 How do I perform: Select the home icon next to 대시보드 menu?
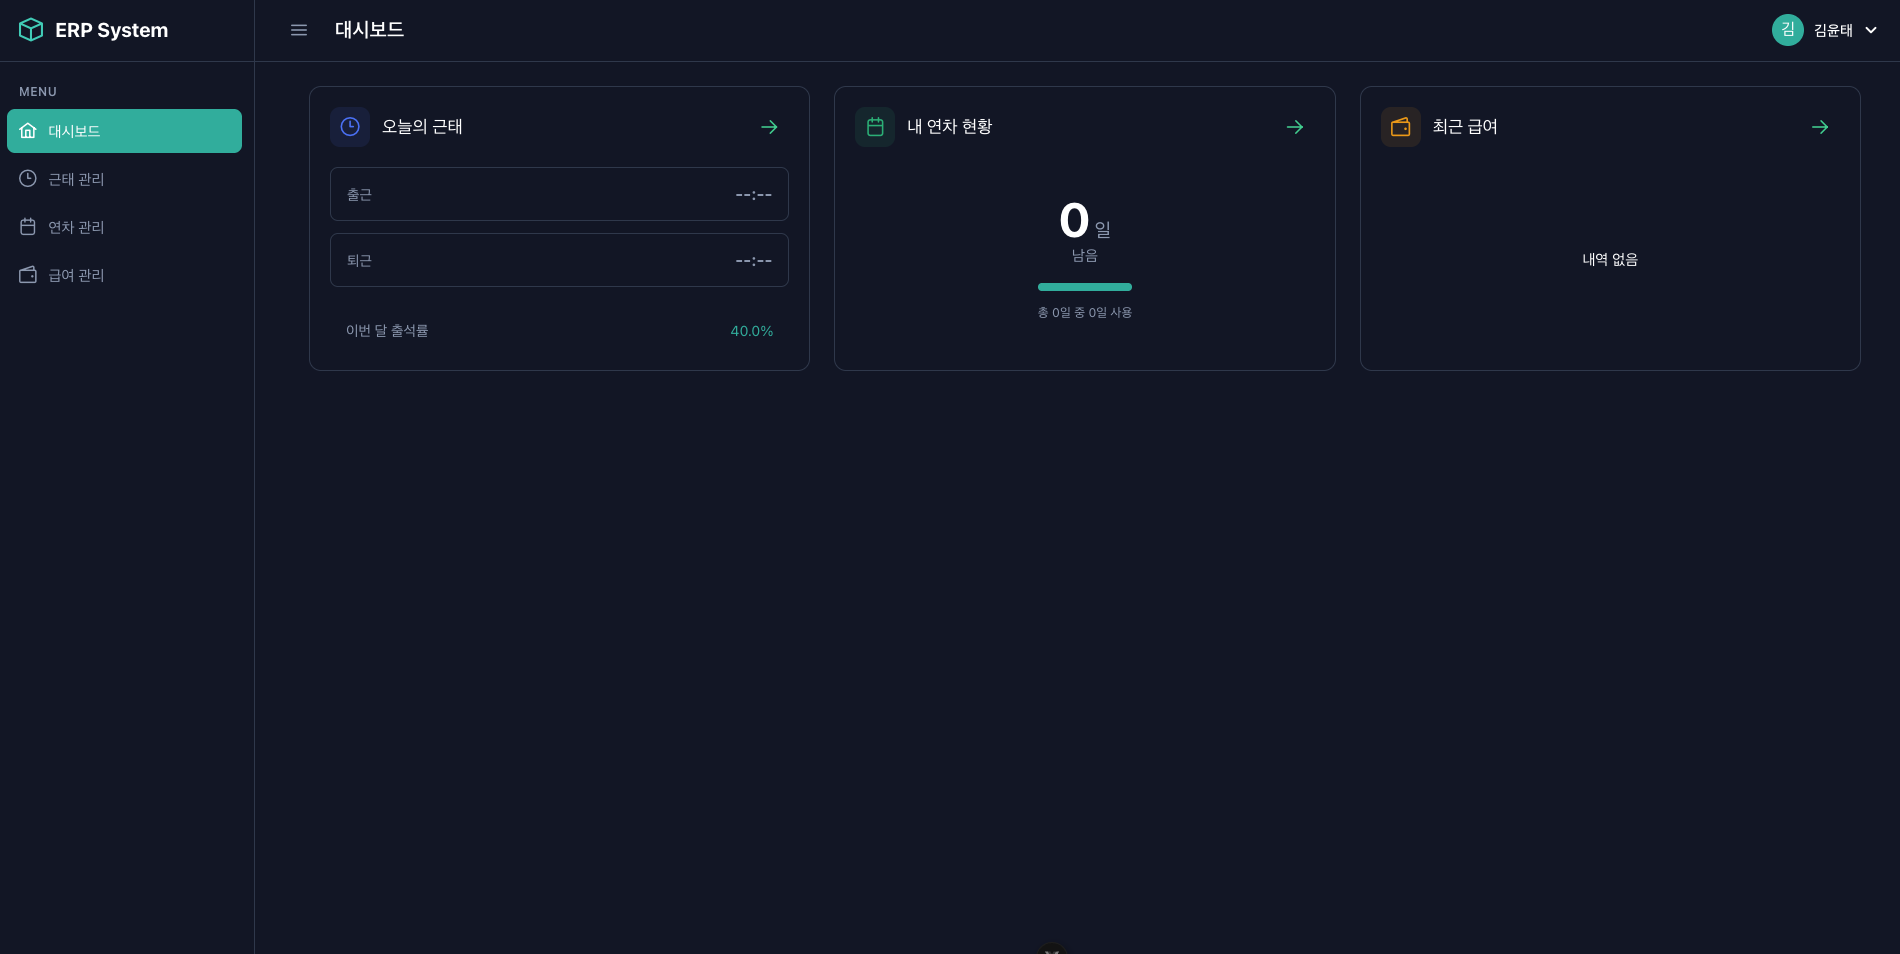point(28,131)
